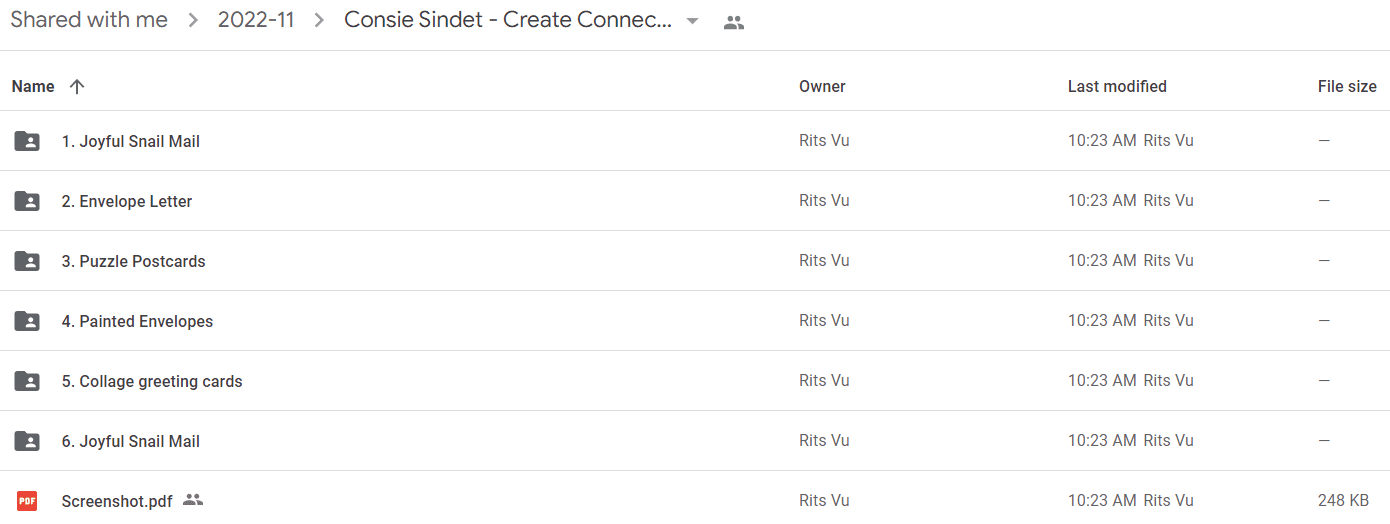
Task: Click the shared folder icon for Envelope Letter
Action: pos(27,201)
